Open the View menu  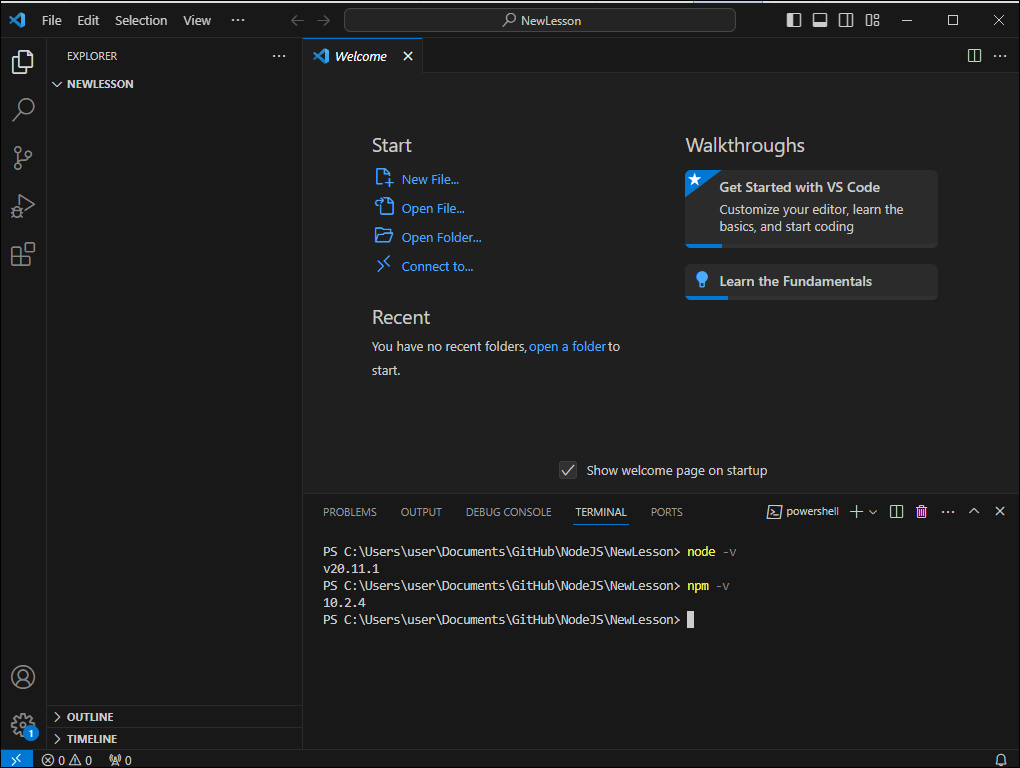click(x=196, y=20)
